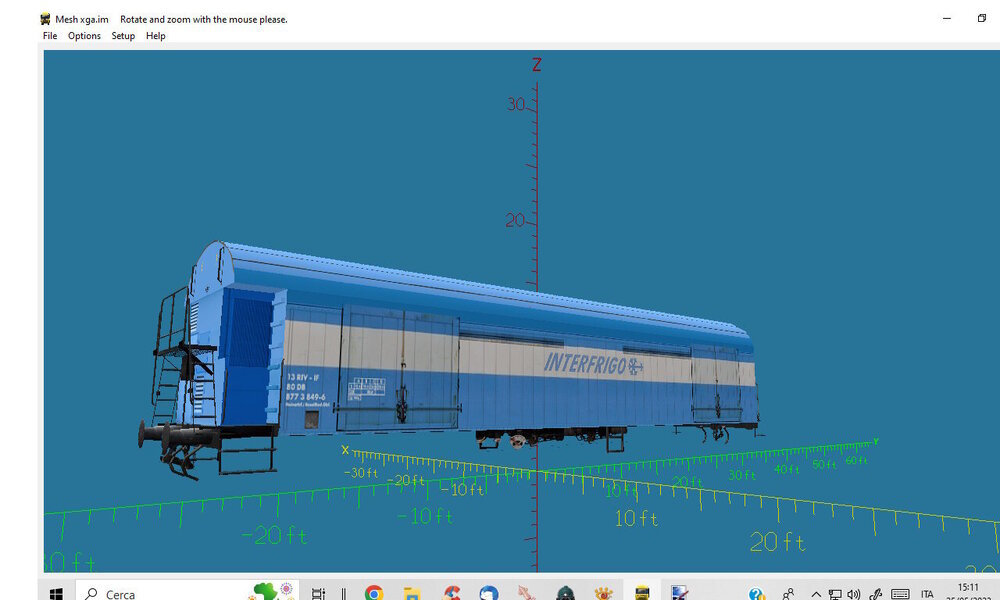Open the people icon in the taskbar
The width and height of the screenshot is (1000, 600).
(x=788, y=594)
